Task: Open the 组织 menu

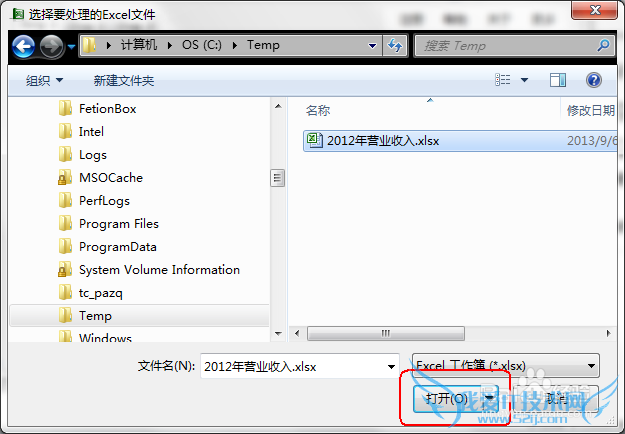Action: click(44, 81)
